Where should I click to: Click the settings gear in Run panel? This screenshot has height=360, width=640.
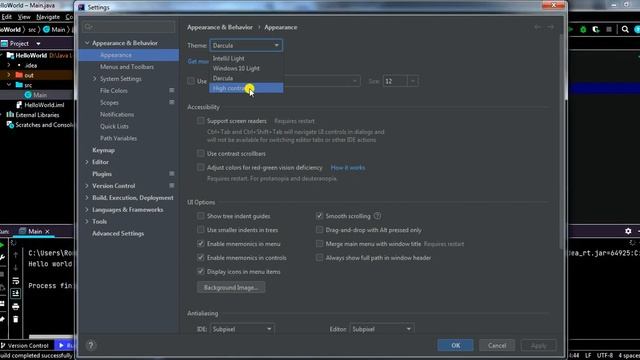tap(628, 231)
